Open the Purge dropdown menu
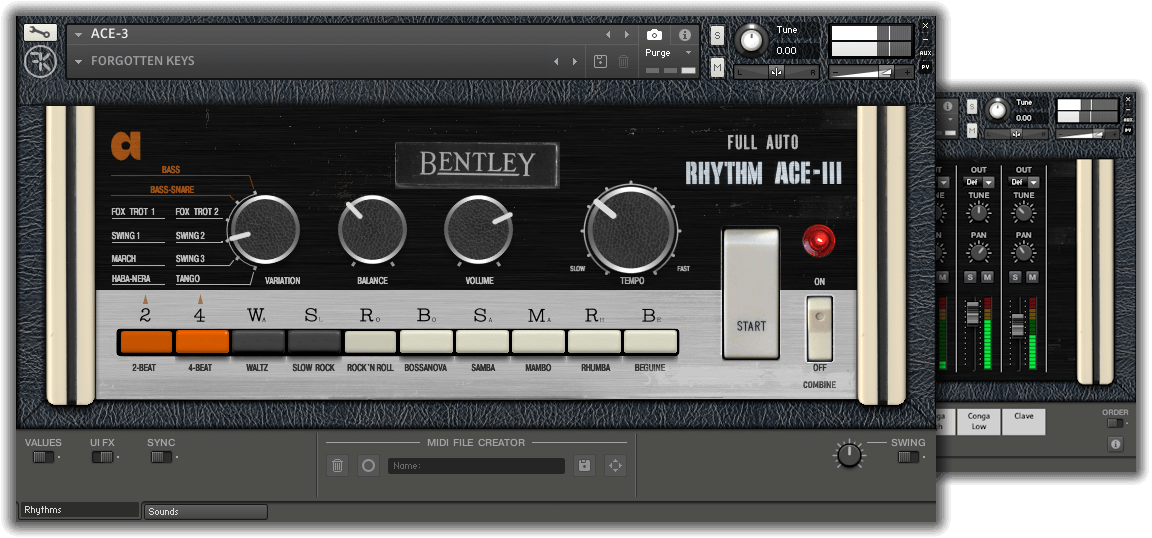Image resolution: width=1152 pixels, height=538 pixels. pos(669,53)
